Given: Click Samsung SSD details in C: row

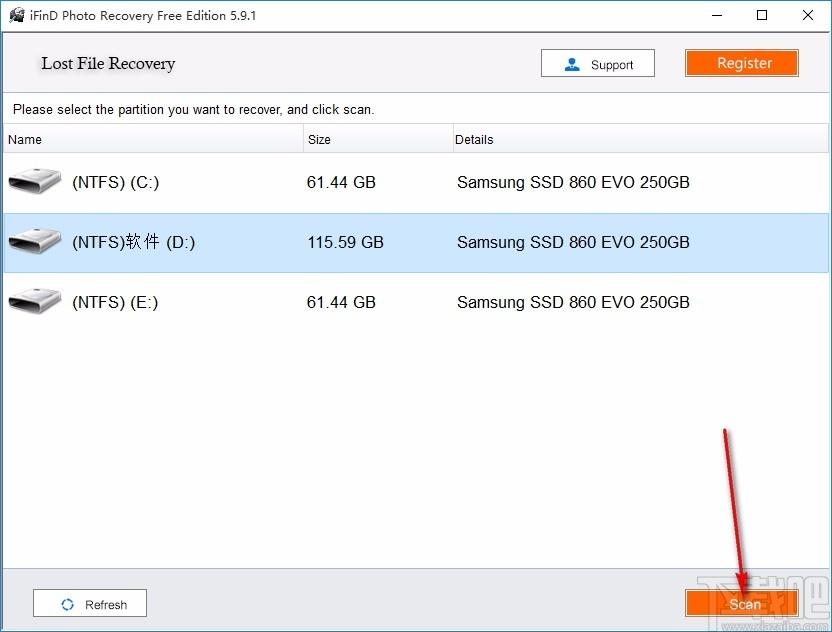Looking at the screenshot, I should [573, 182].
